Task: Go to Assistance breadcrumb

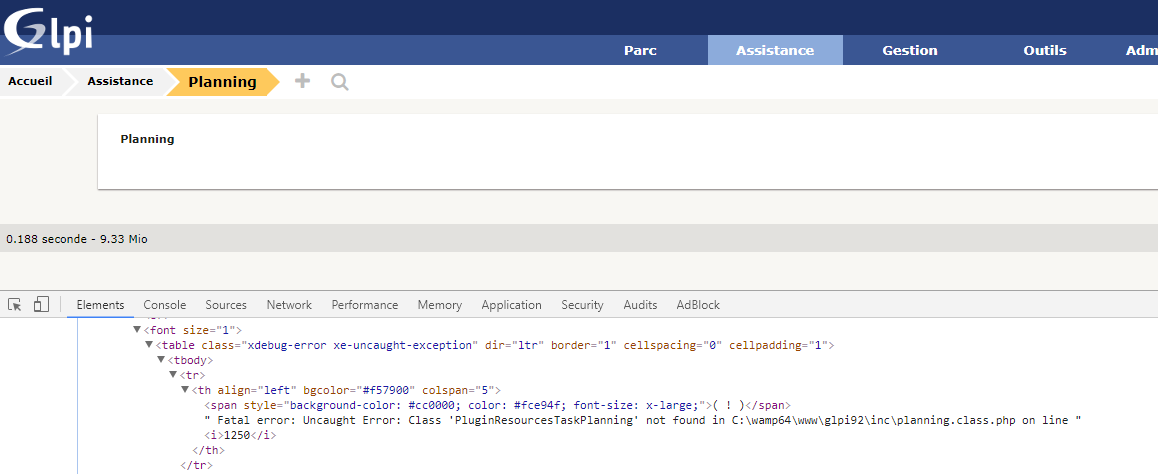Action: 120,81
